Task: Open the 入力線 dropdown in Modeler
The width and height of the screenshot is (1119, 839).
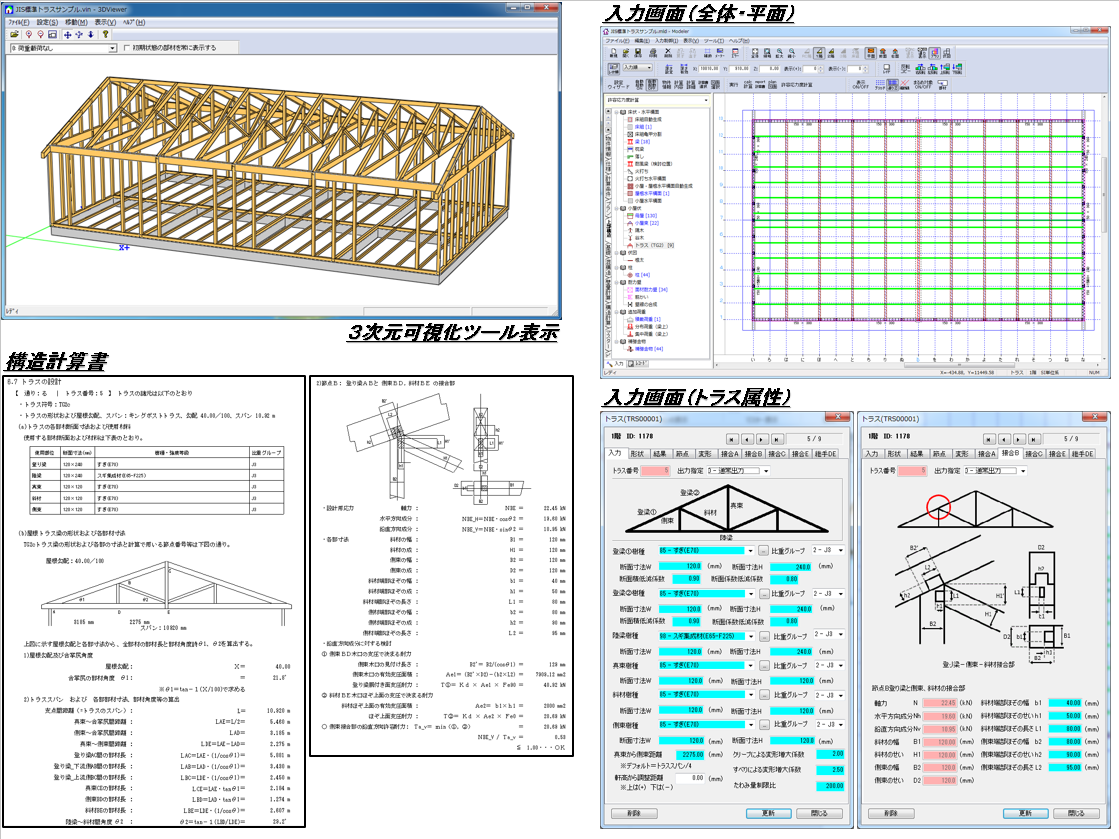Action: pyautogui.click(x=638, y=67)
